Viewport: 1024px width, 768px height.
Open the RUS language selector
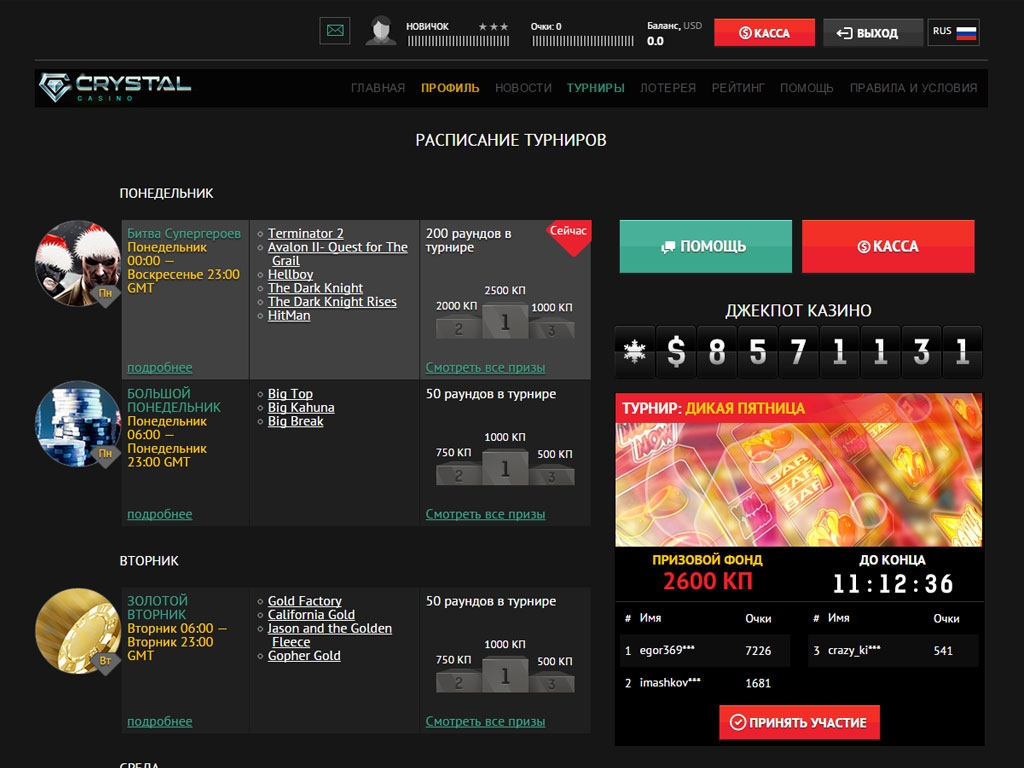(x=953, y=32)
